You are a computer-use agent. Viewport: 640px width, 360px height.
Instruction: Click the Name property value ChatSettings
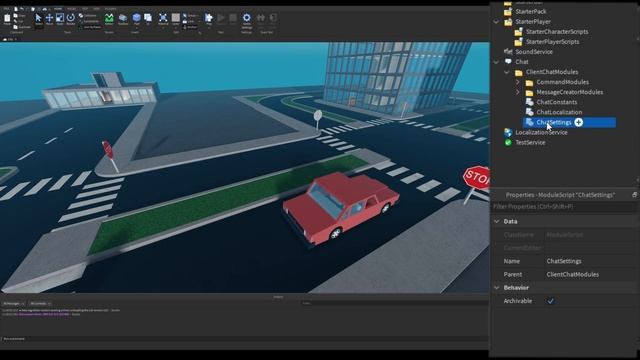pos(564,261)
